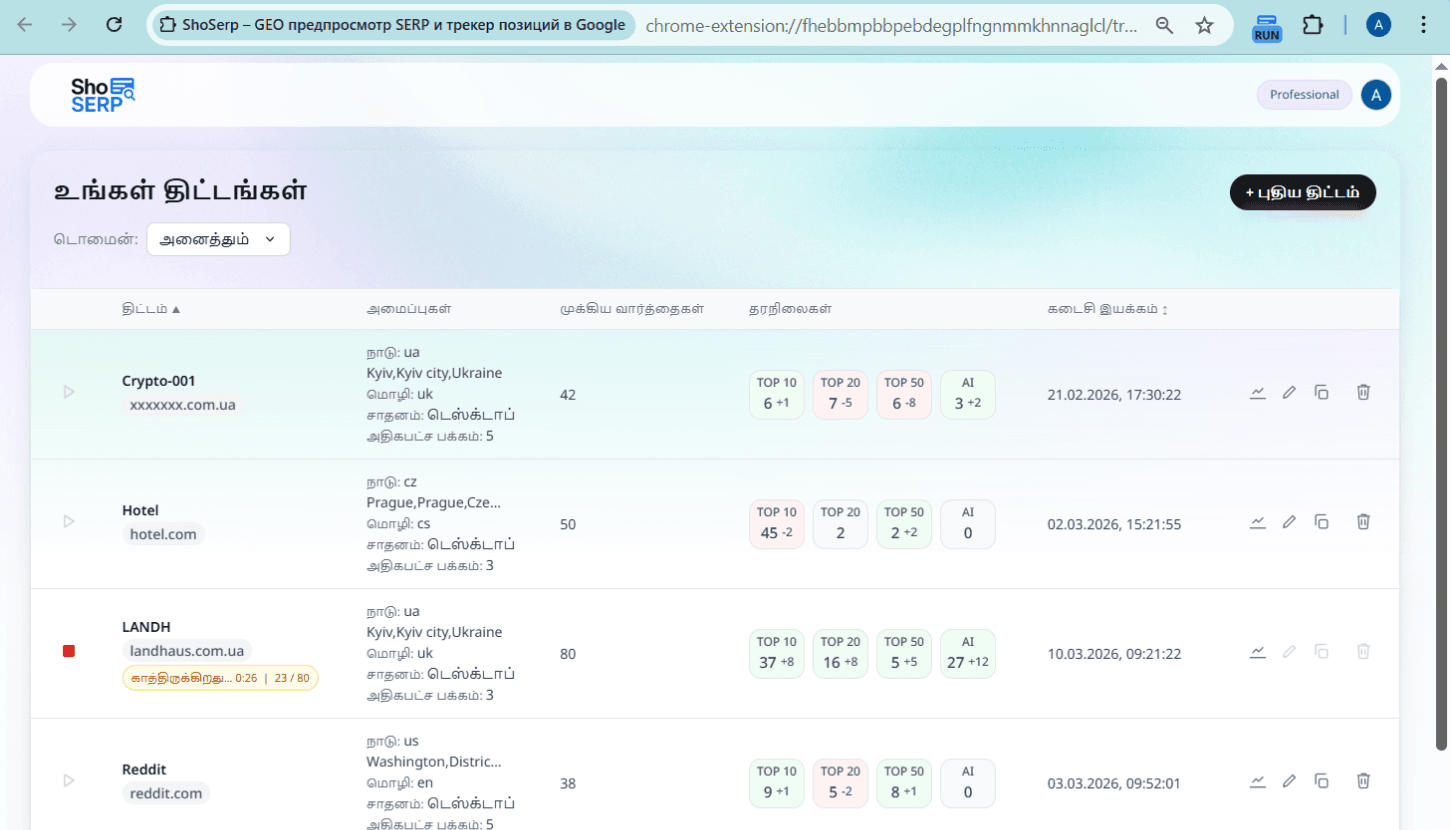Screen dimensions: 1450x830
Task: Duplicate the Hotel project
Action: [1321, 521]
